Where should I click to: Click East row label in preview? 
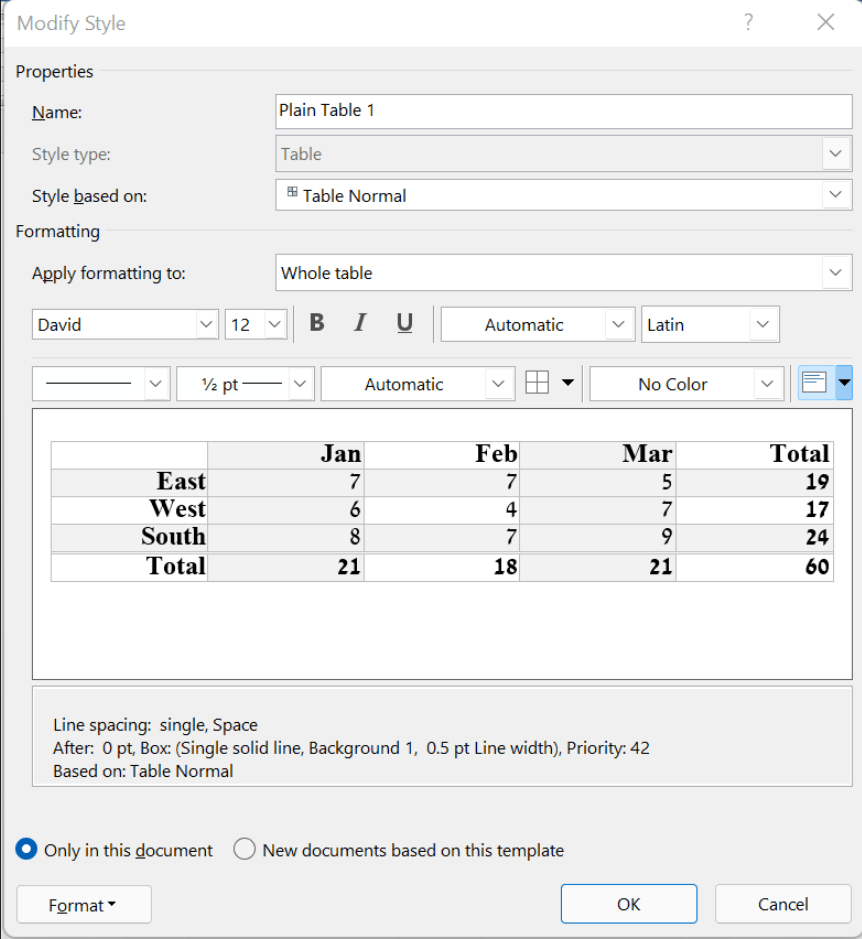click(x=181, y=481)
